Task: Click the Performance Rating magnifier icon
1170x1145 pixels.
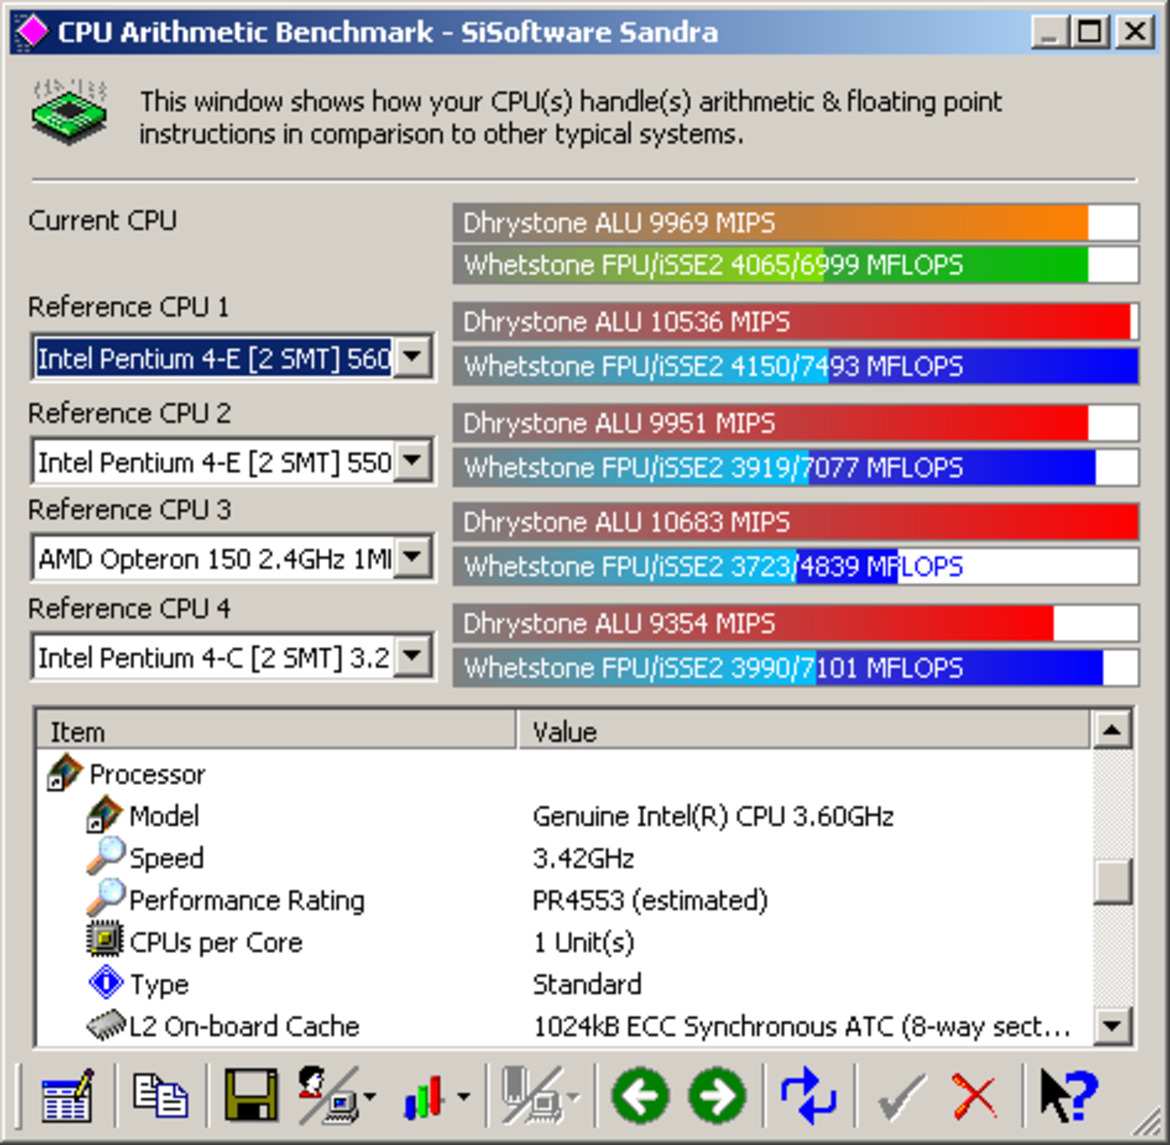Action: tap(105, 897)
